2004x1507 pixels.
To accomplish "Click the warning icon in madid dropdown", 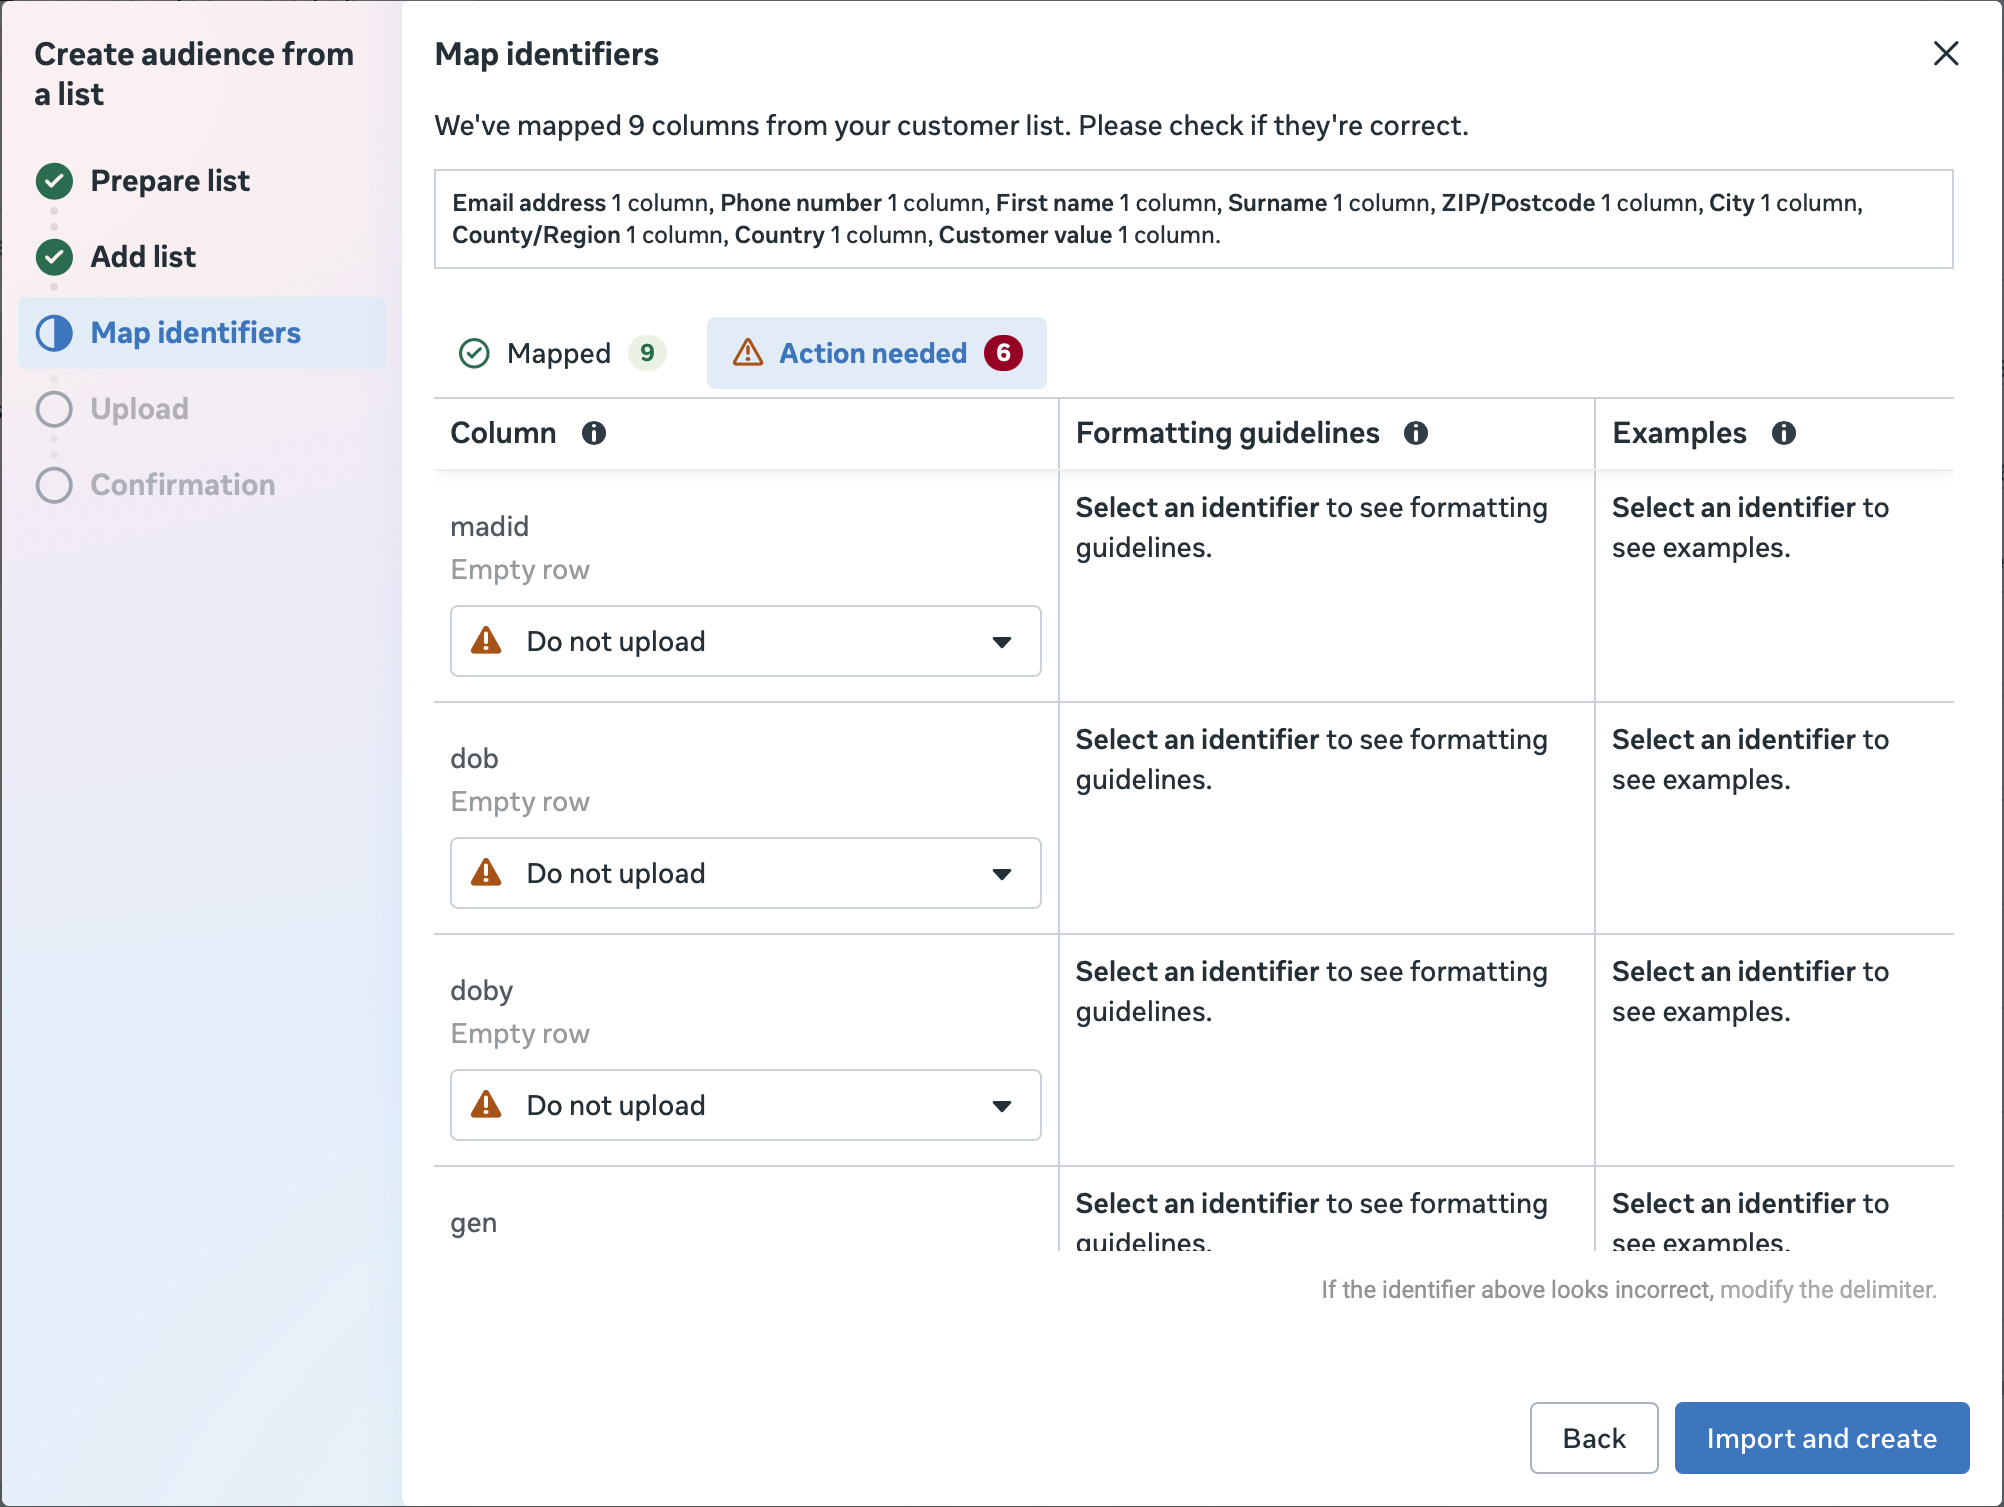I will [x=486, y=640].
